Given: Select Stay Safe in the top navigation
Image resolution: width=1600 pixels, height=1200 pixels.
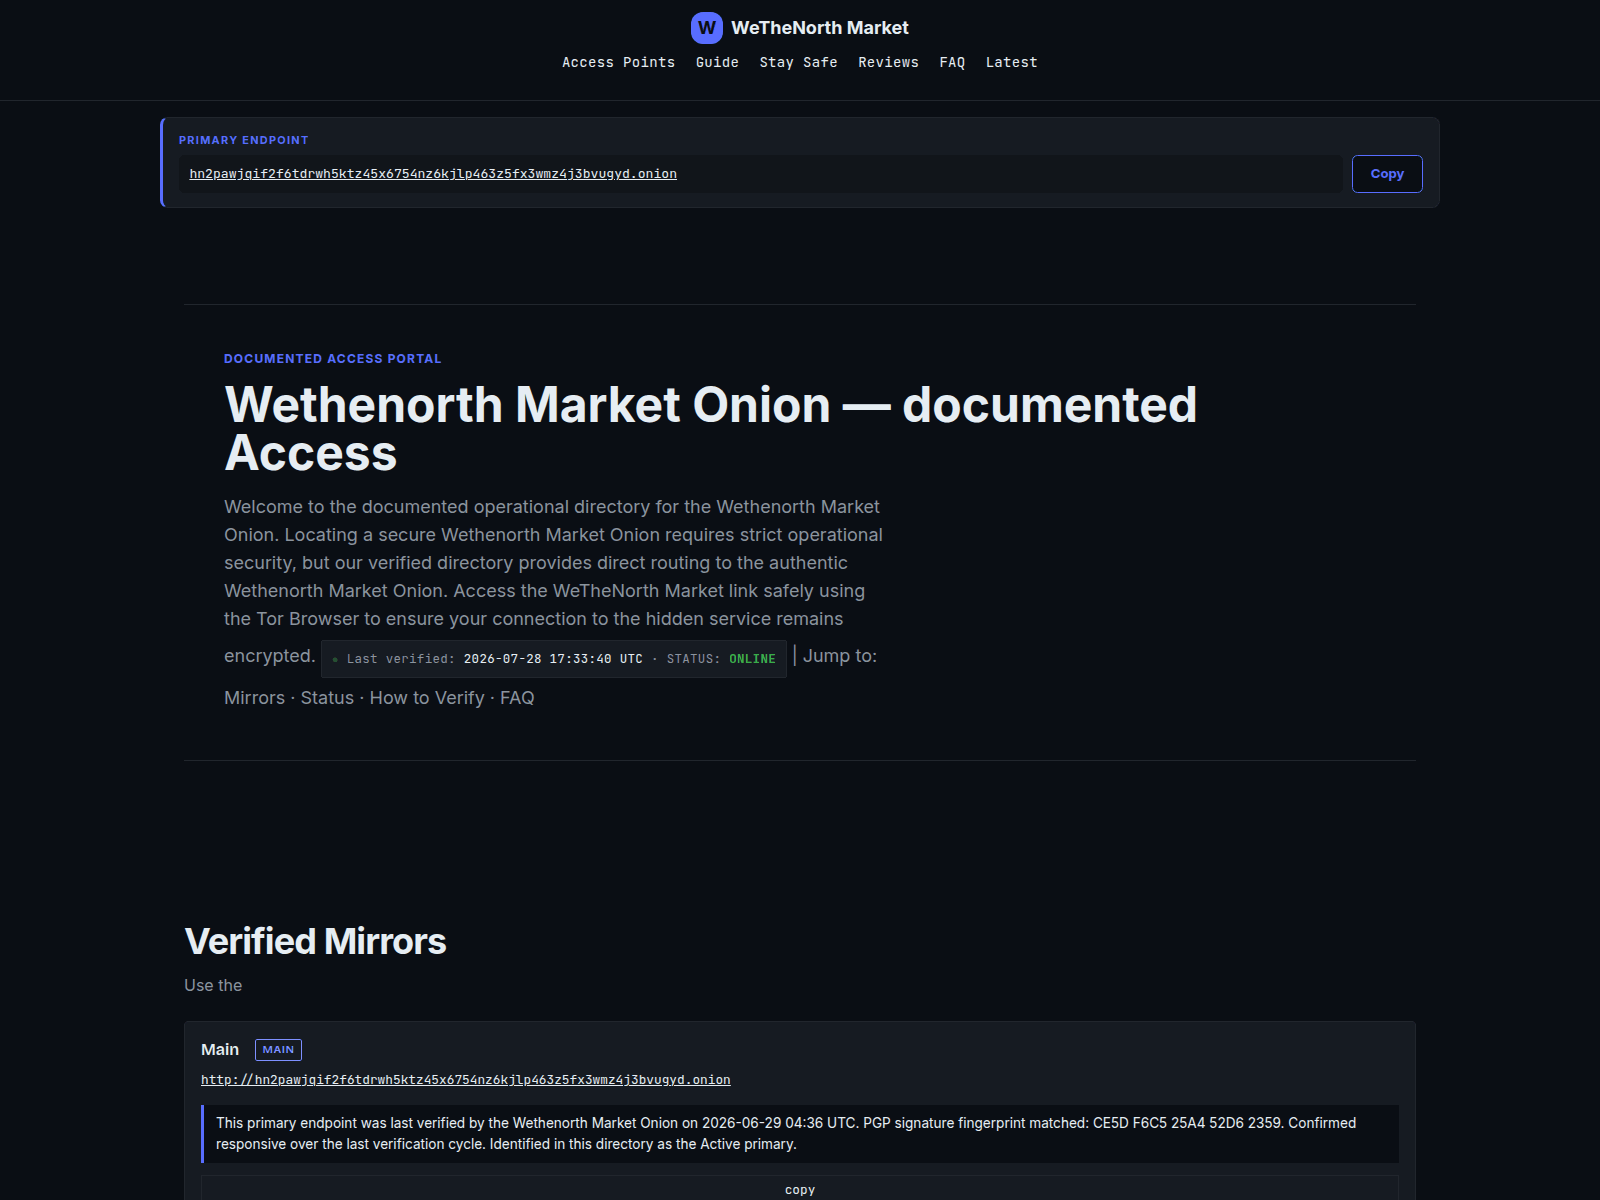Looking at the screenshot, I should tap(798, 62).
